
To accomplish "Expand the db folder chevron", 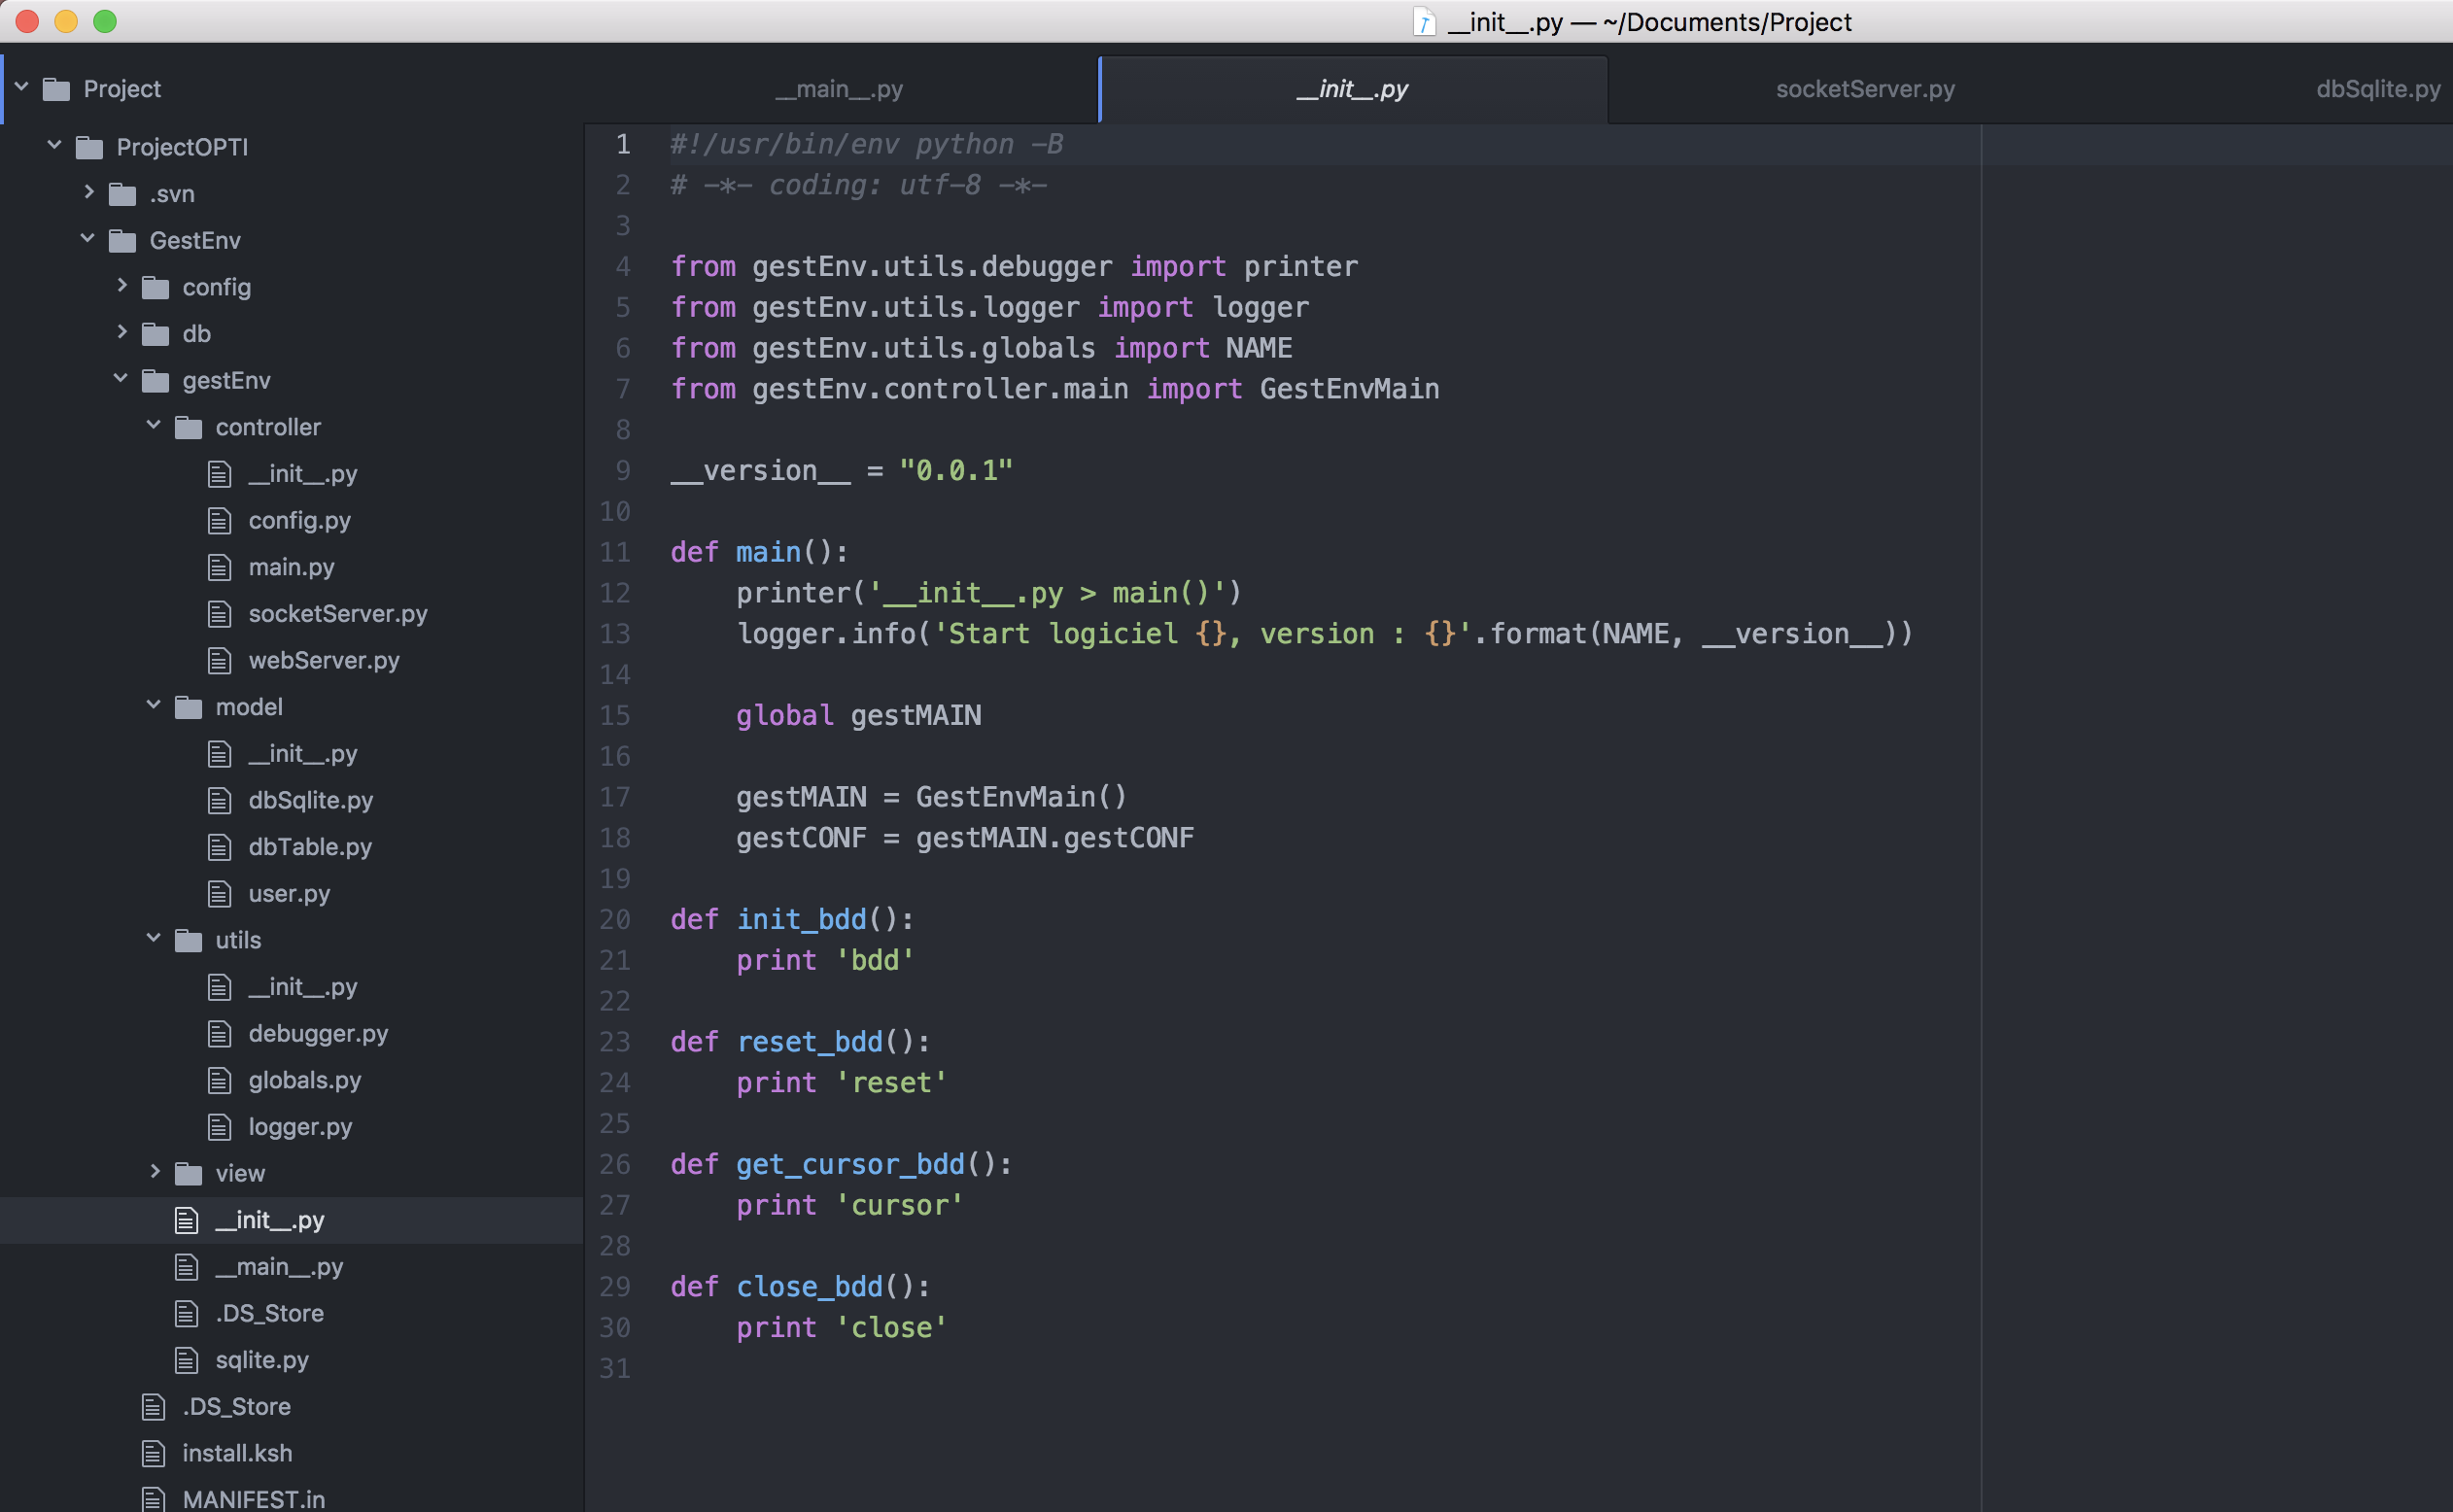I will pos(121,332).
